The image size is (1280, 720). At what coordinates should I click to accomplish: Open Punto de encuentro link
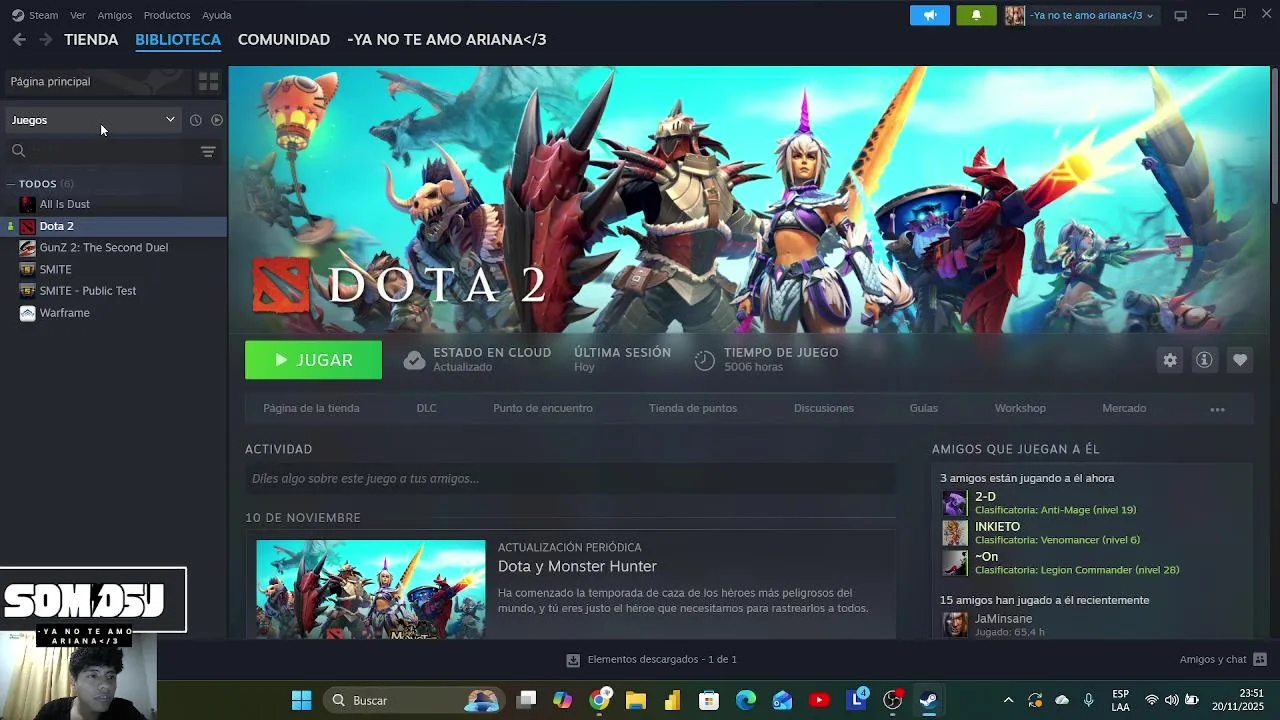tap(543, 408)
